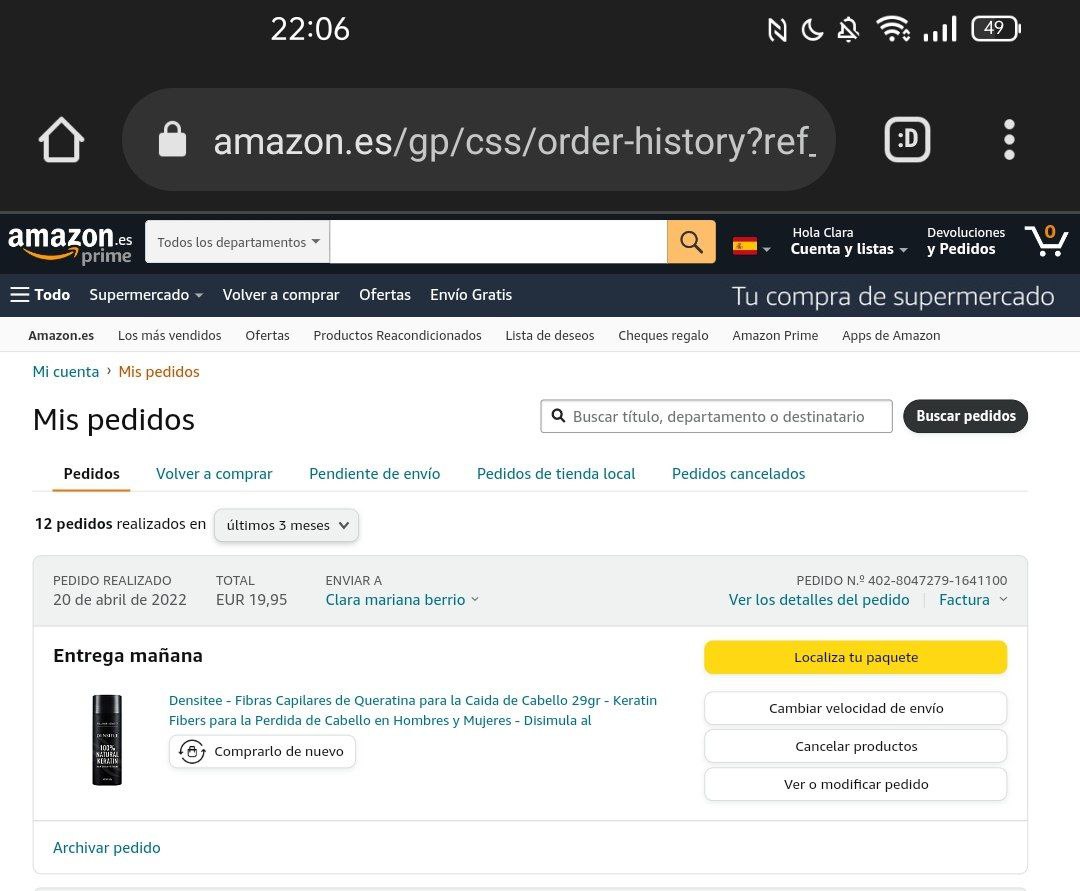1080x891 pixels.
Task: Click the Archivar pedido link
Action: 107,848
